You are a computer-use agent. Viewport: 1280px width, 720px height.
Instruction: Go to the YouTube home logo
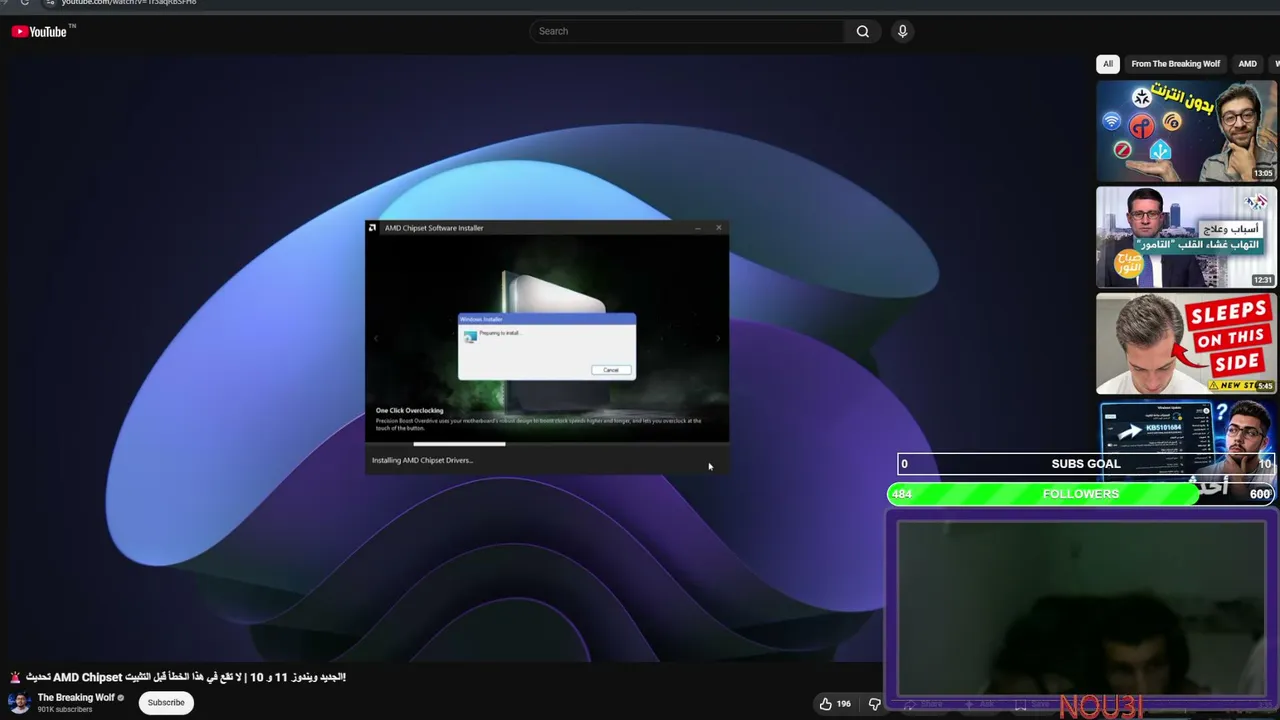tap(39, 32)
